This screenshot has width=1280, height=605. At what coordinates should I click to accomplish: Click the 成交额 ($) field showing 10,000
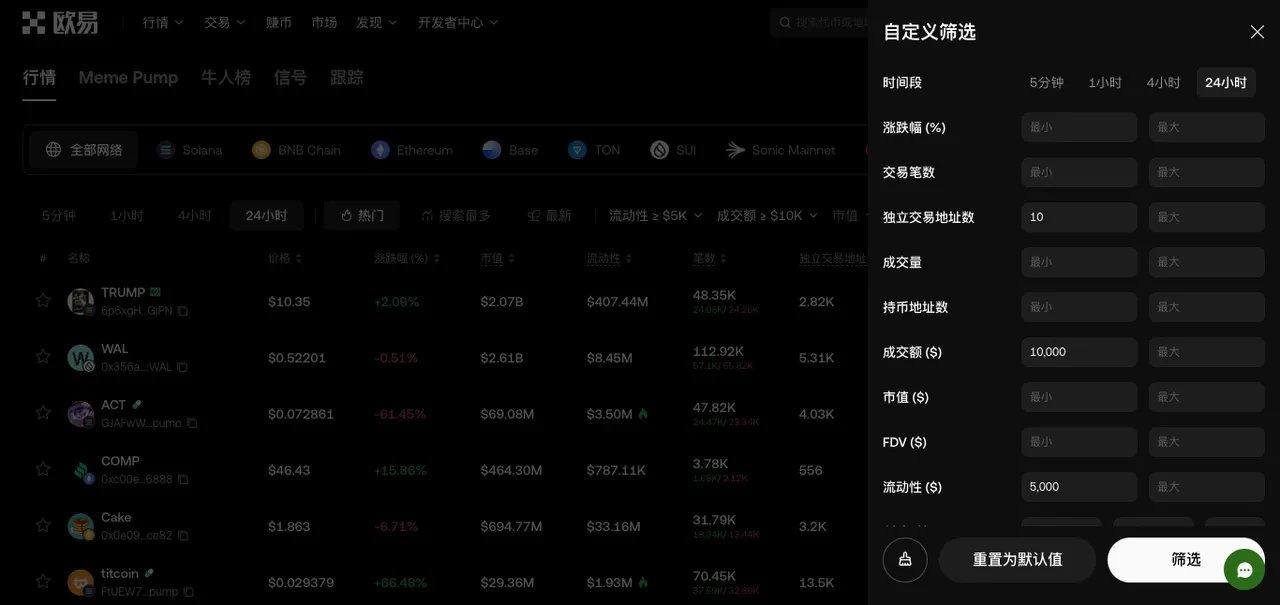(x=1079, y=352)
